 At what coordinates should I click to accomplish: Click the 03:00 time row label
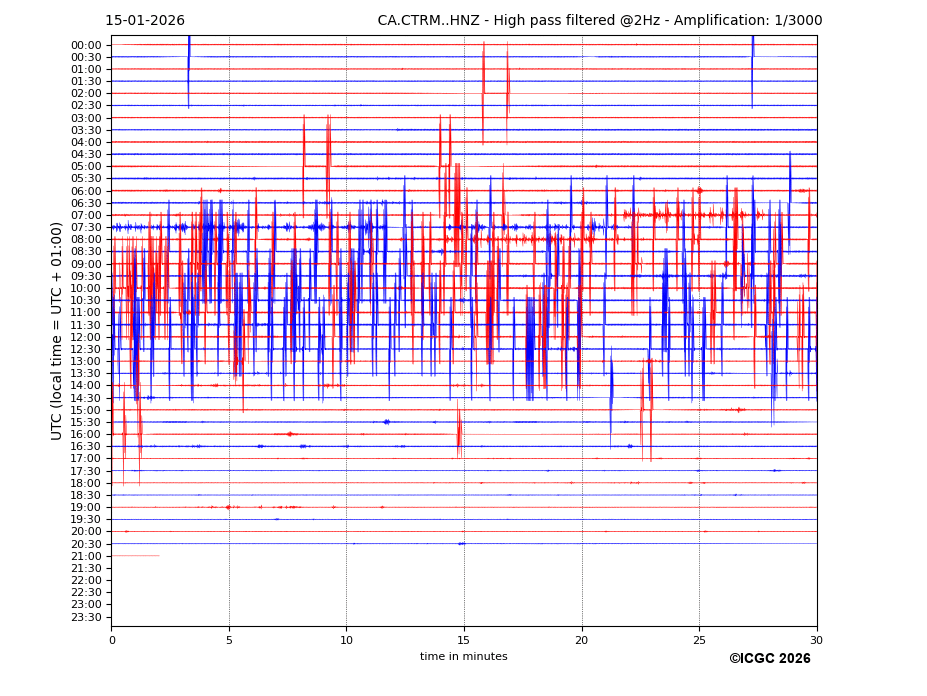(x=86, y=118)
